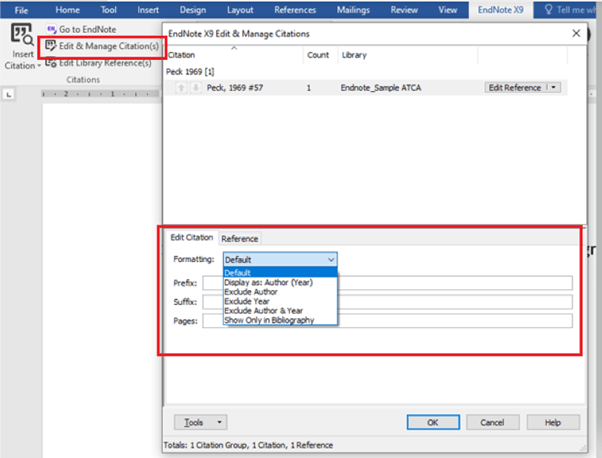Click the OK button
The width and height of the screenshot is (602, 458).
(432, 422)
